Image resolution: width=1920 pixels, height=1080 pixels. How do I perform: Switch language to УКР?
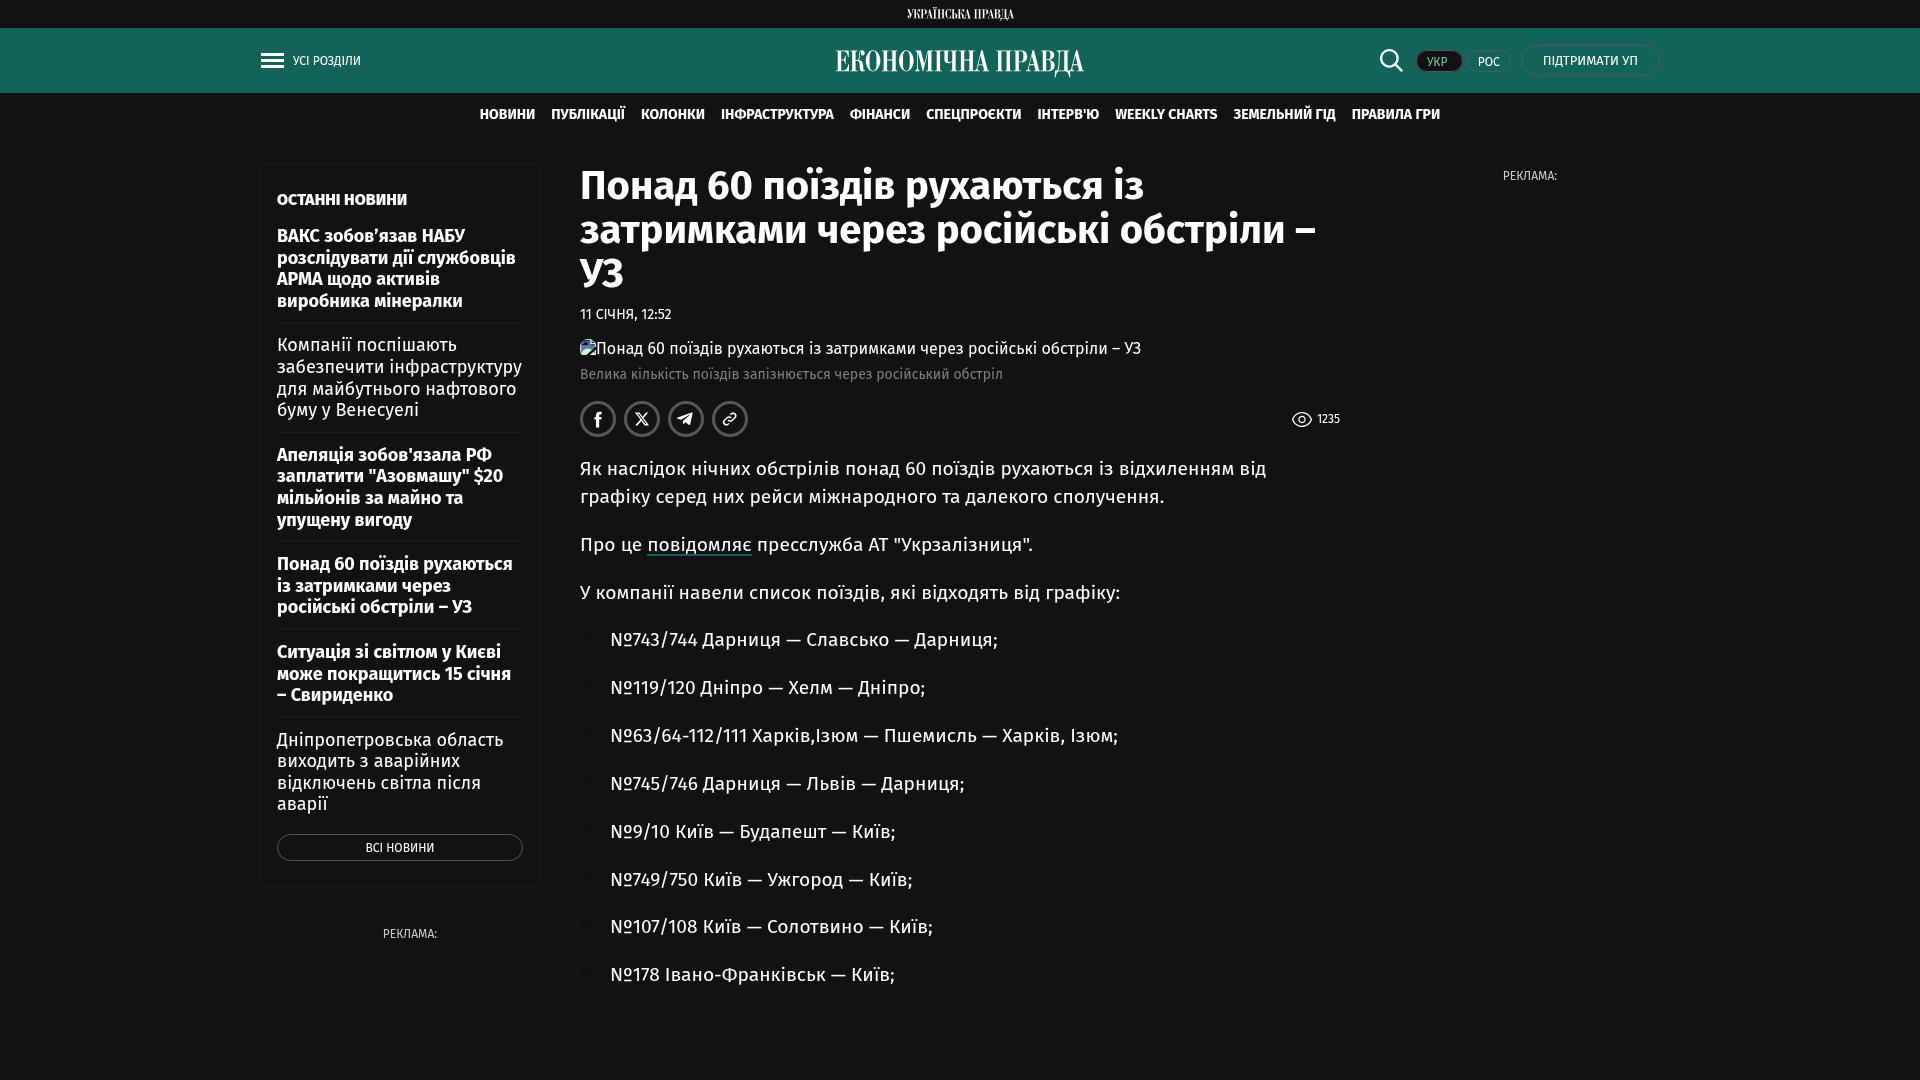pos(1438,62)
